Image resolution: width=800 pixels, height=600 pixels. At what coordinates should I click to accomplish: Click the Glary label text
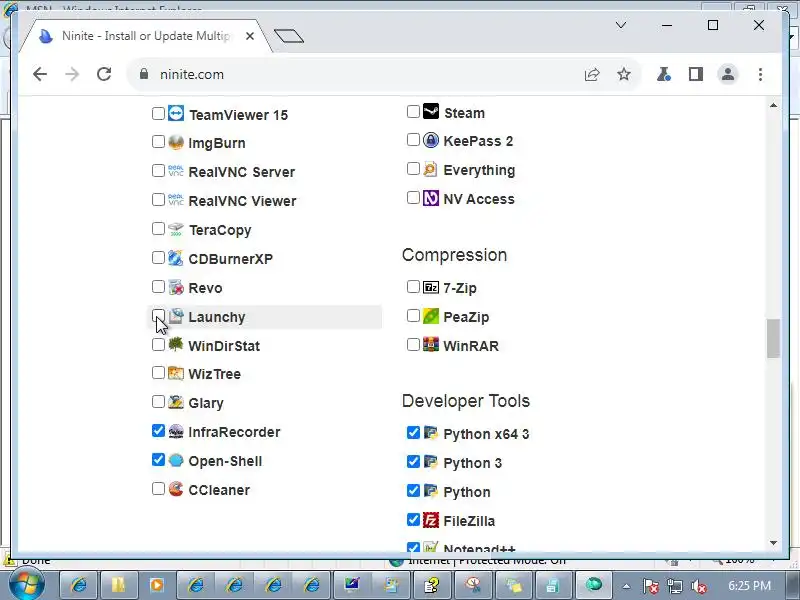[206, 403]
